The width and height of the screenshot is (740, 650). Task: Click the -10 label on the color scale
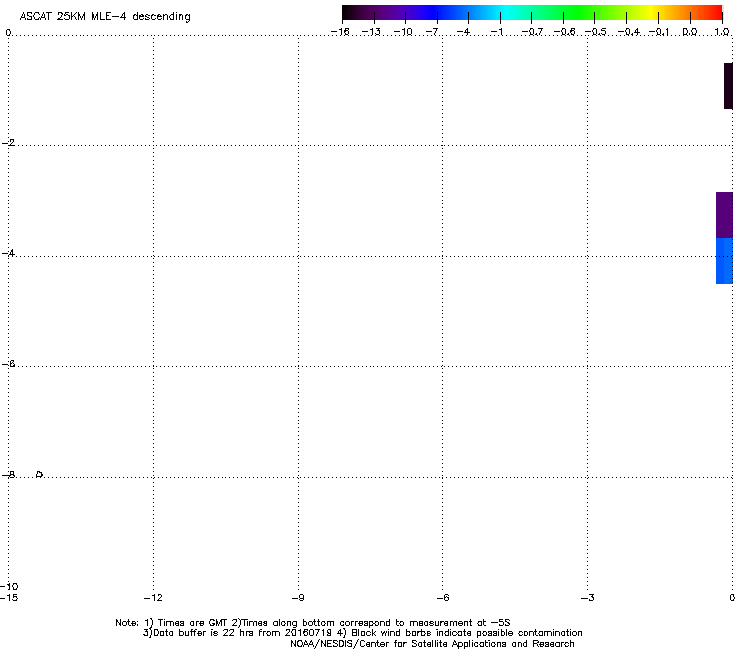(403, 32)
